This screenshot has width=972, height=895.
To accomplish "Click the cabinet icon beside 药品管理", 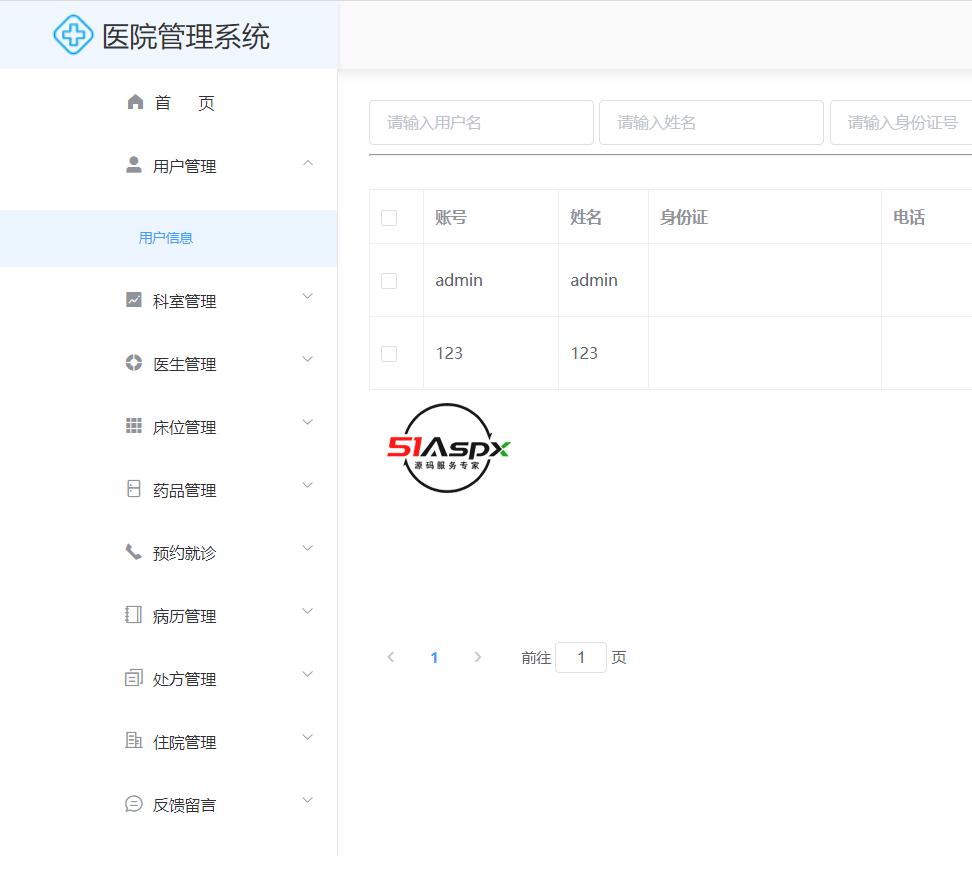I will [134, 489].
